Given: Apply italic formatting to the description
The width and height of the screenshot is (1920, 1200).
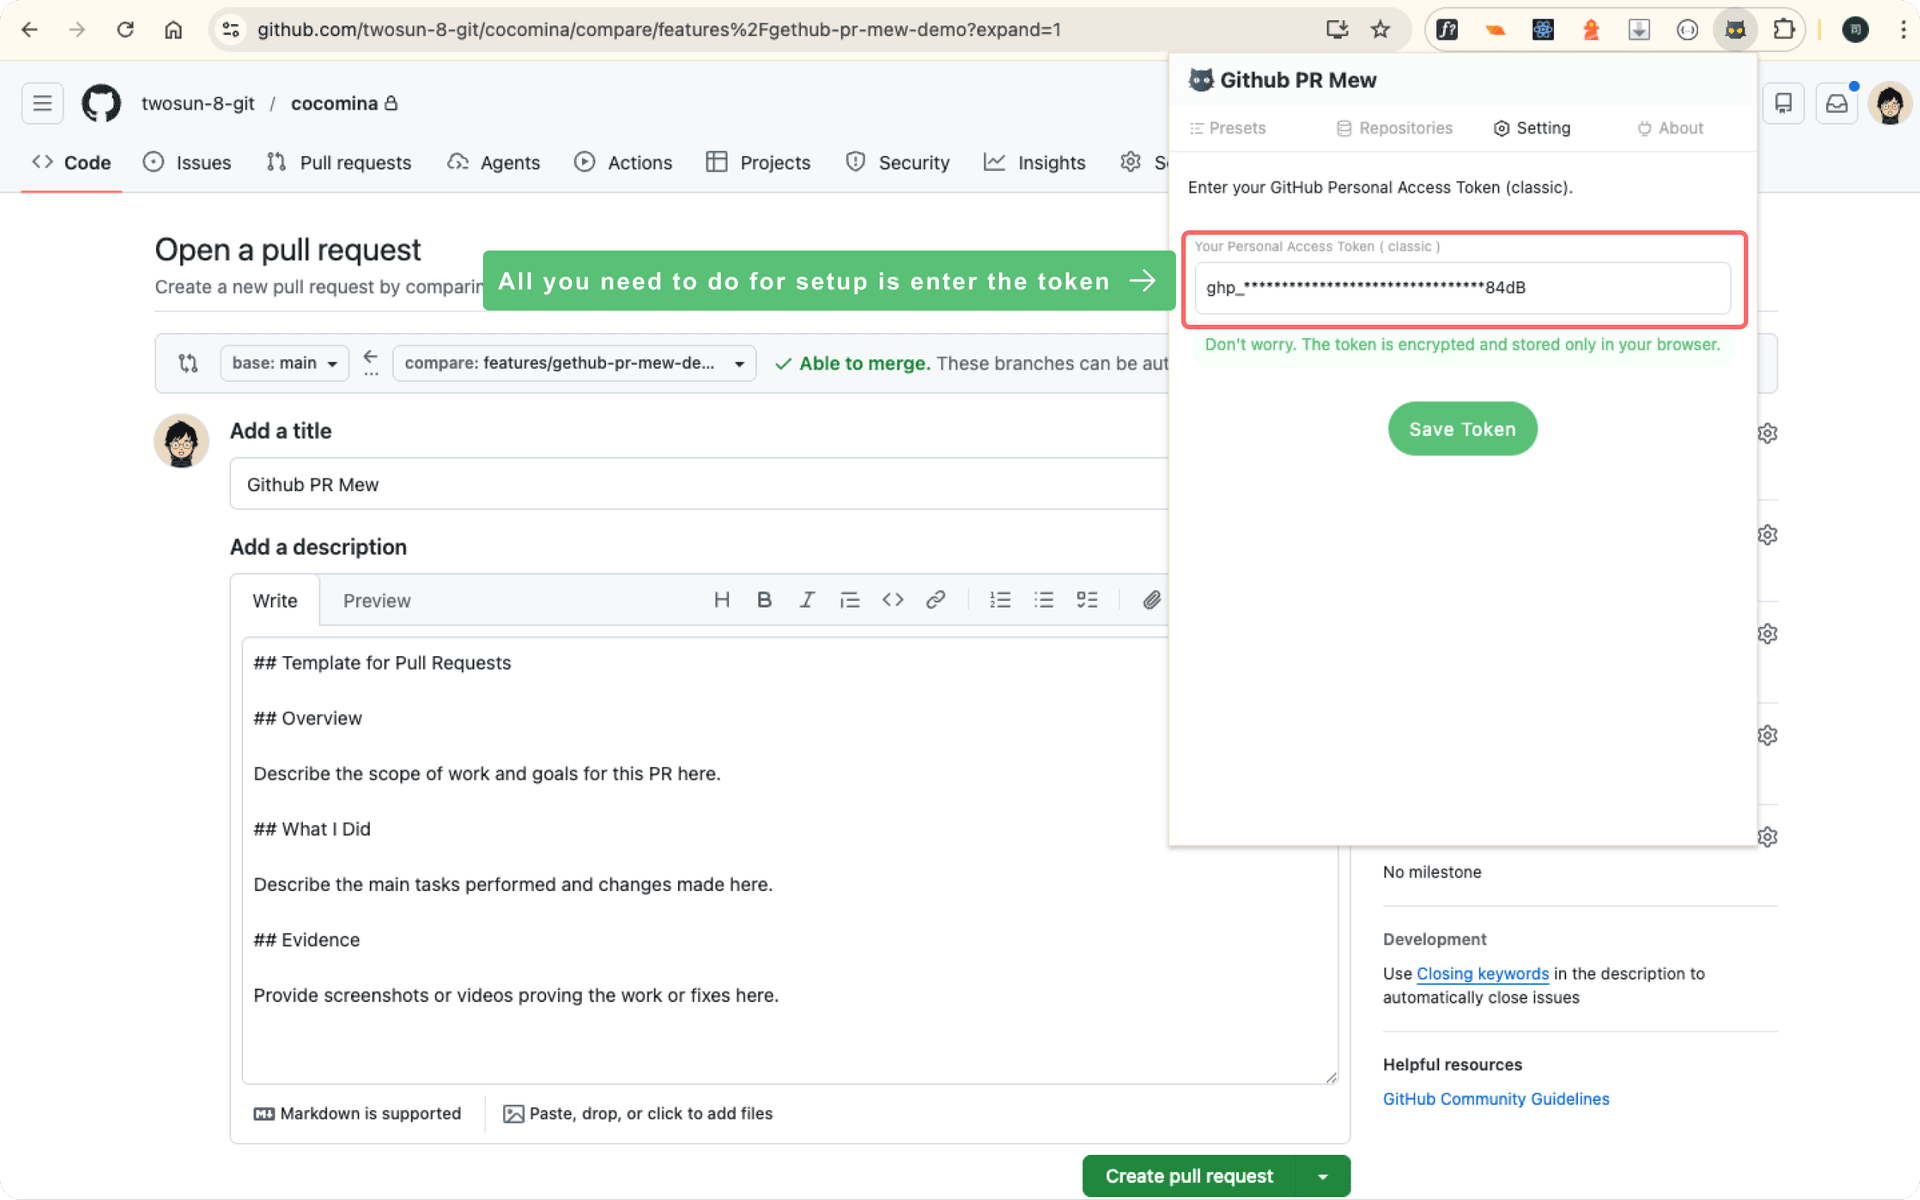Looking at the screenshot, I should [807, 600].
